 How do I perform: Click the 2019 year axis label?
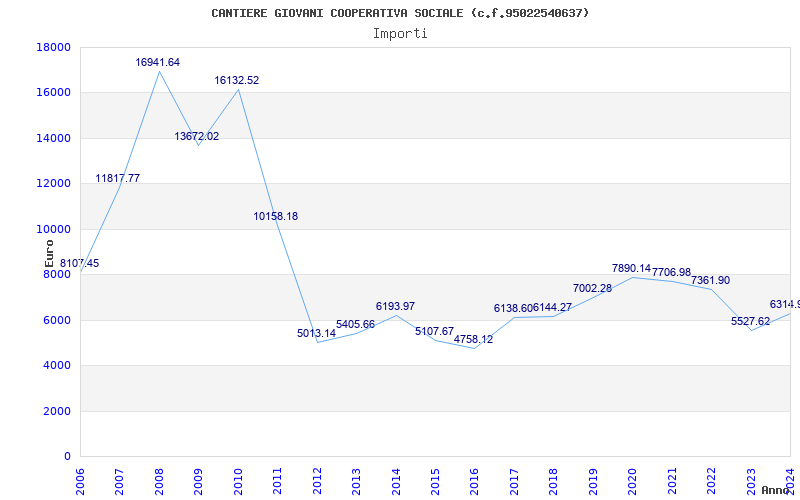(x=593, y=481)
